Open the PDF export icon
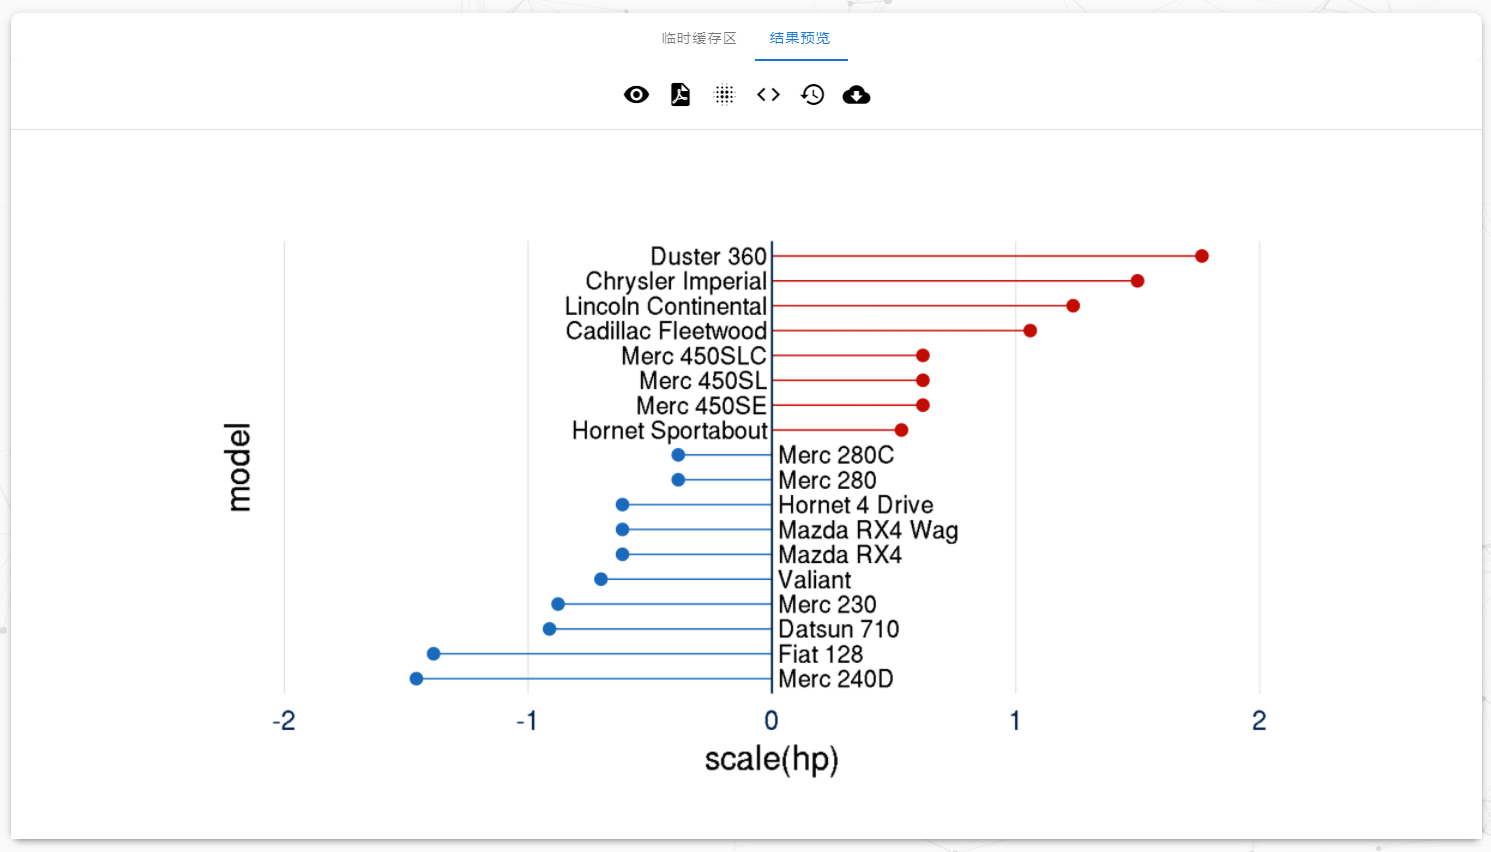The image size is (1491, 852). (680, 95)
